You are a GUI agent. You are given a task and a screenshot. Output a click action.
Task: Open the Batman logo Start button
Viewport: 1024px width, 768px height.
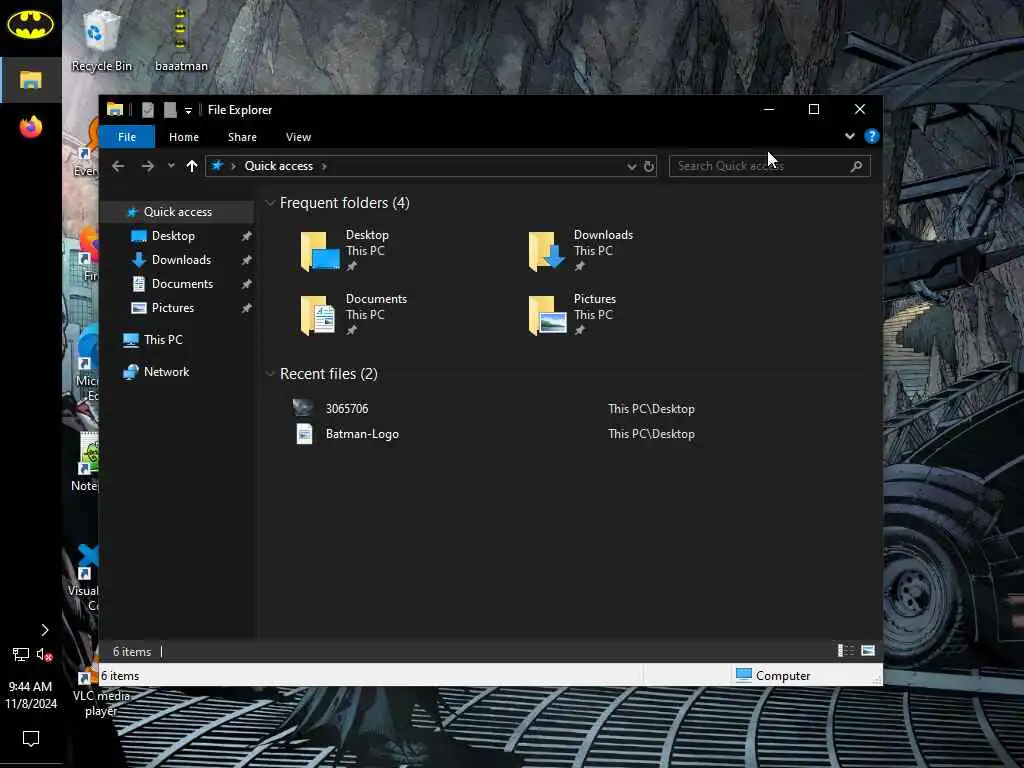point(30,25)
